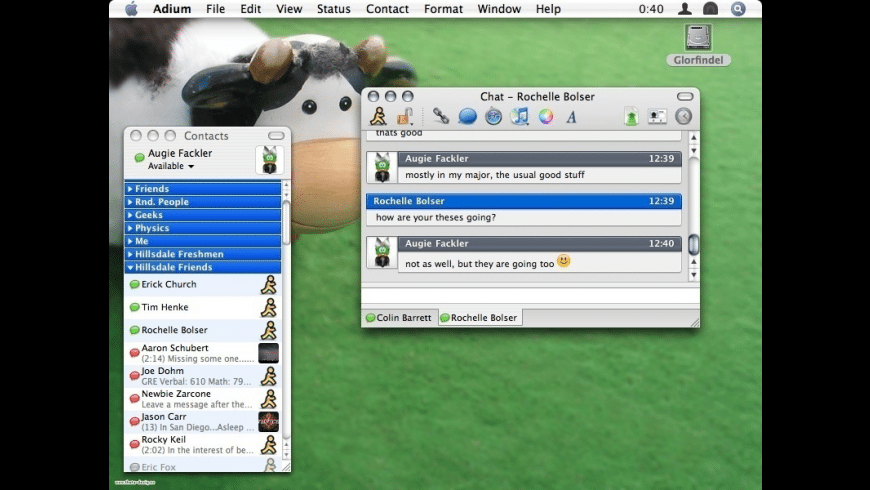Screen dimensions: 870x490
Task: Select contact Newbie Zarcone
Action: 203,398
